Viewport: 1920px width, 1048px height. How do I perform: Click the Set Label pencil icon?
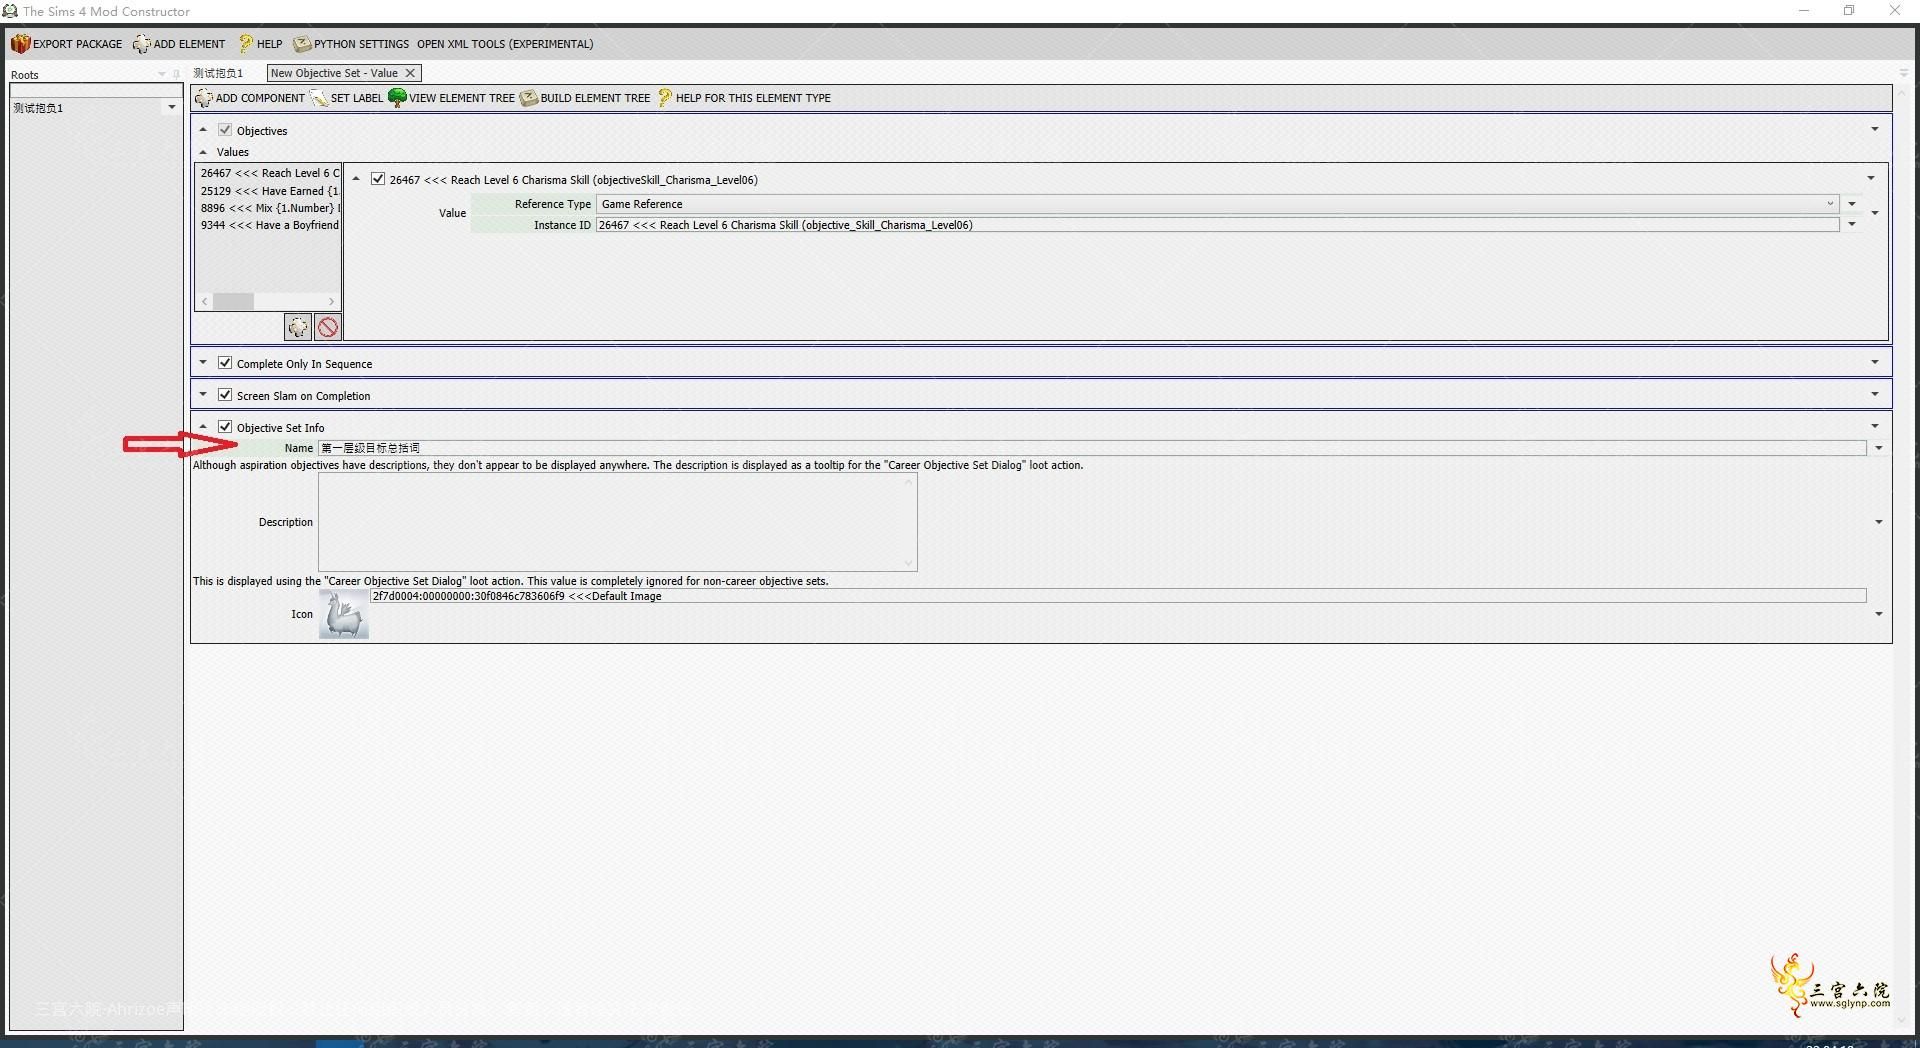tap(319, 98)
